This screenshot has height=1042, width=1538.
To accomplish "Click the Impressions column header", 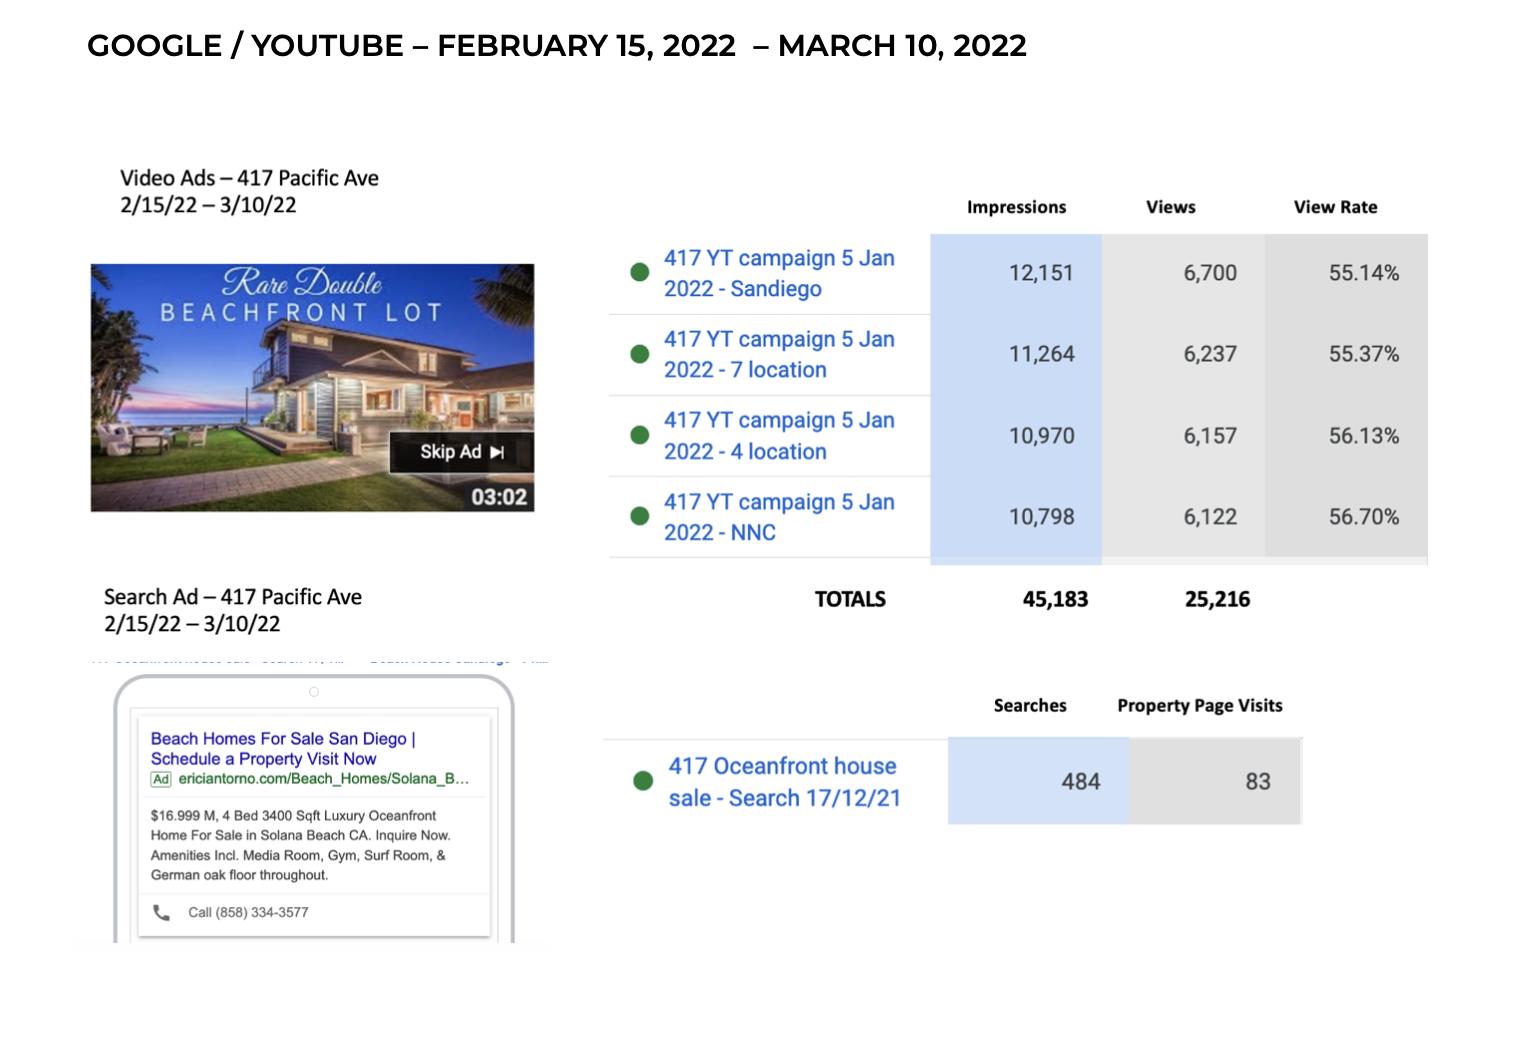I will [1016, 207].
